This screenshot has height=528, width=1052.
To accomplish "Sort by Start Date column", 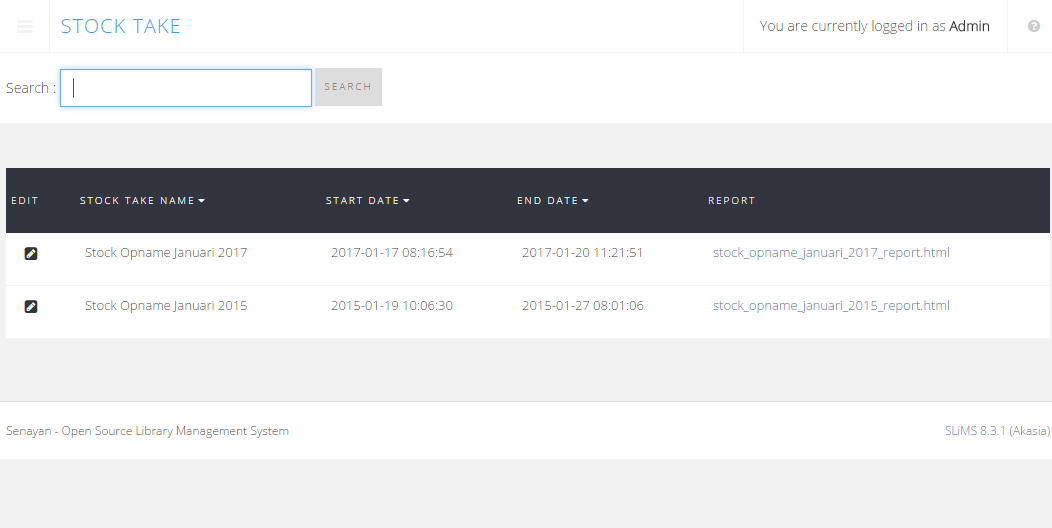I will point(367,201).
